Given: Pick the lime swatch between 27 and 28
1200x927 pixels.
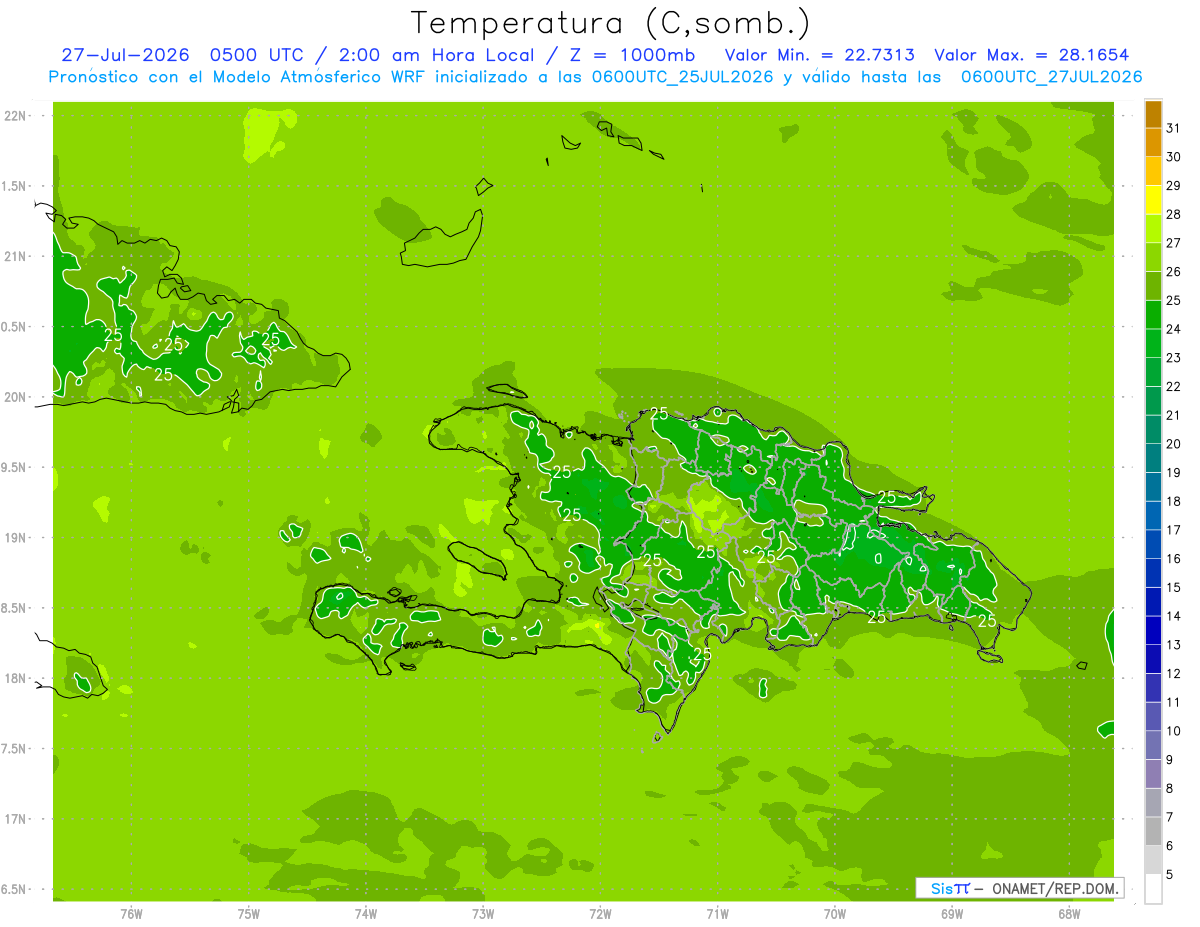Looking at the screenshot, I should 1153,229.
